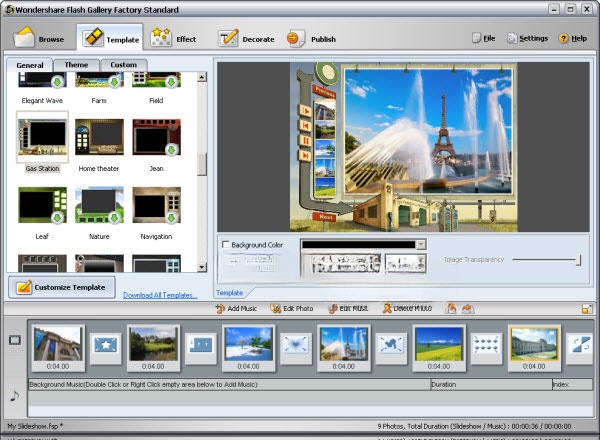Viewport: 600px width, 440px height.
Task: Choose the Home theater template thumbnail
Action: click(99, 137)
